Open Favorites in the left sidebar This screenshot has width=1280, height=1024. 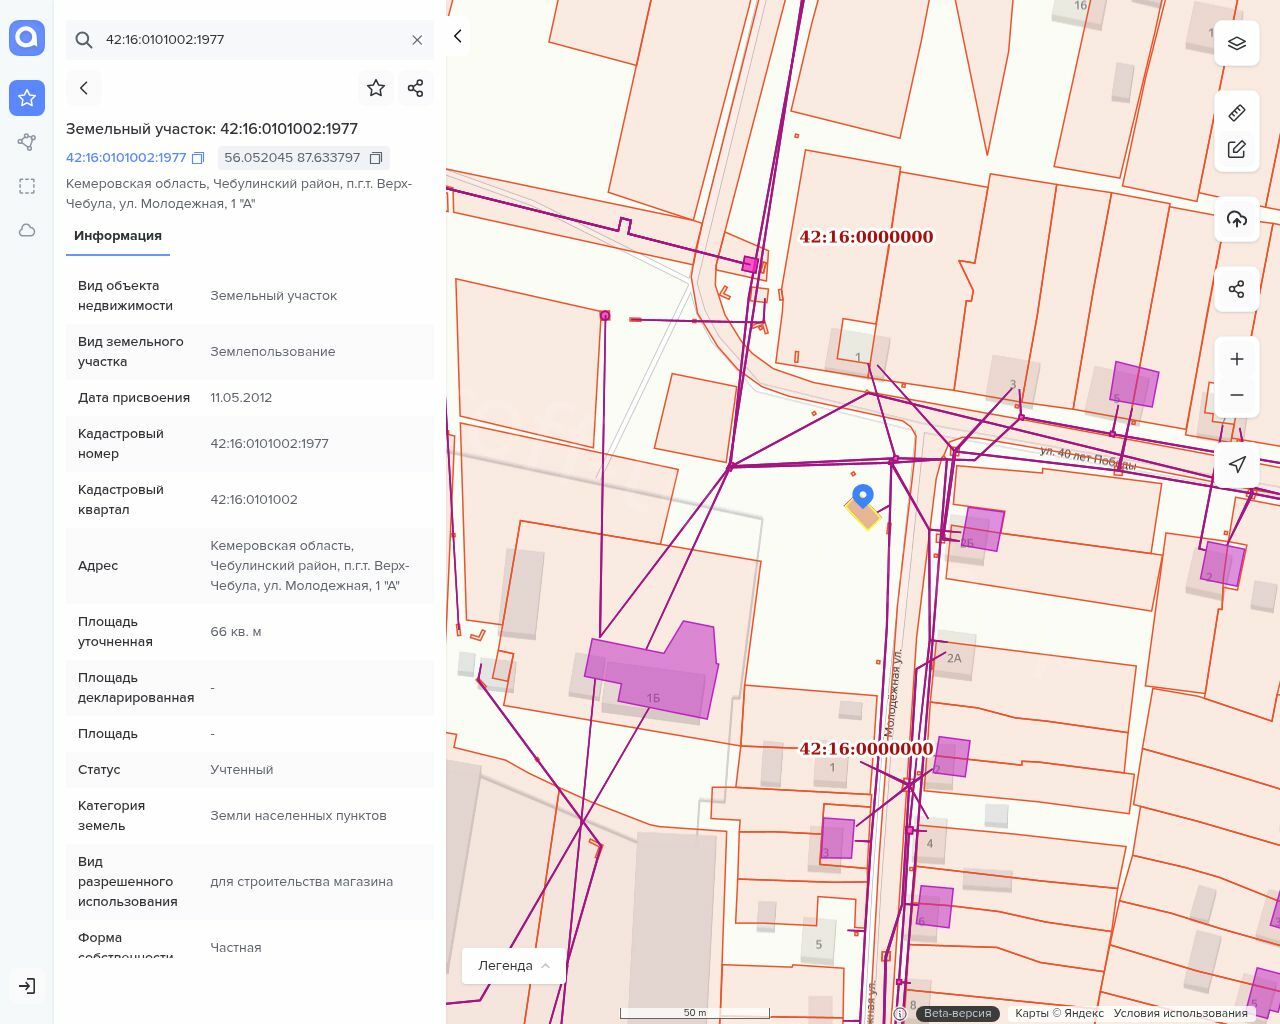click(x=27, y=98)
